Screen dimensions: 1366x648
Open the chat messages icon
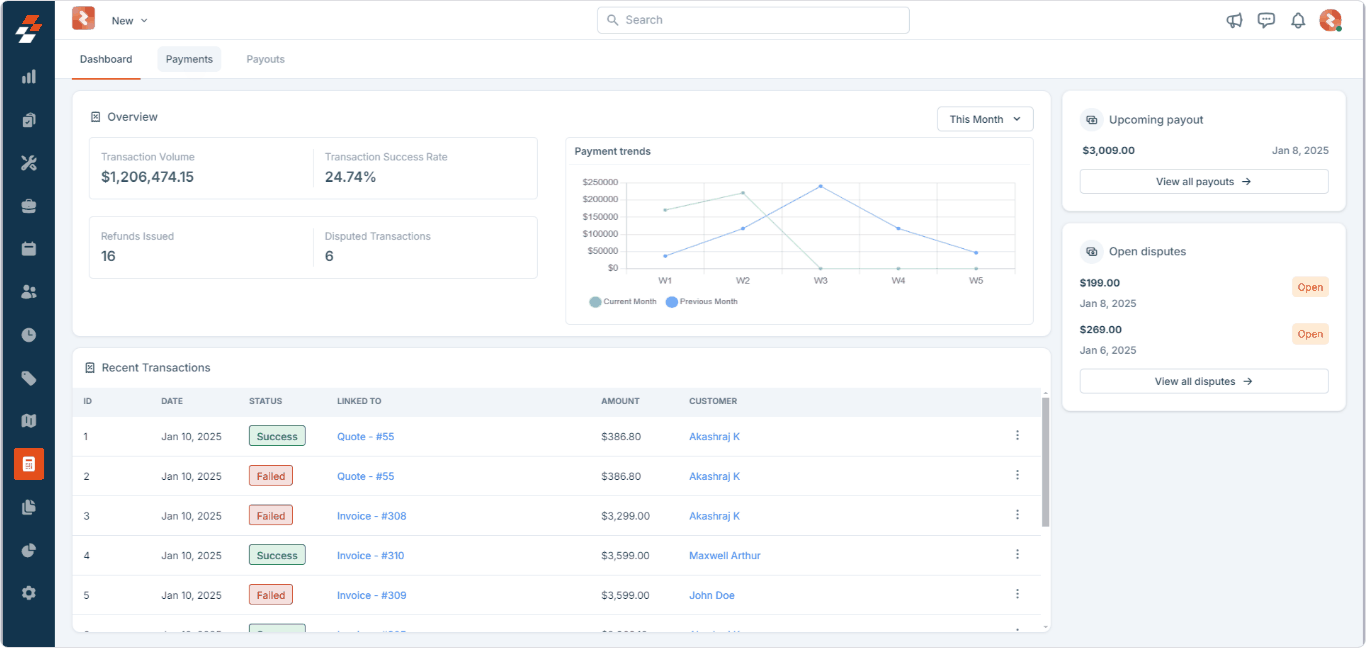[1266, 20]
